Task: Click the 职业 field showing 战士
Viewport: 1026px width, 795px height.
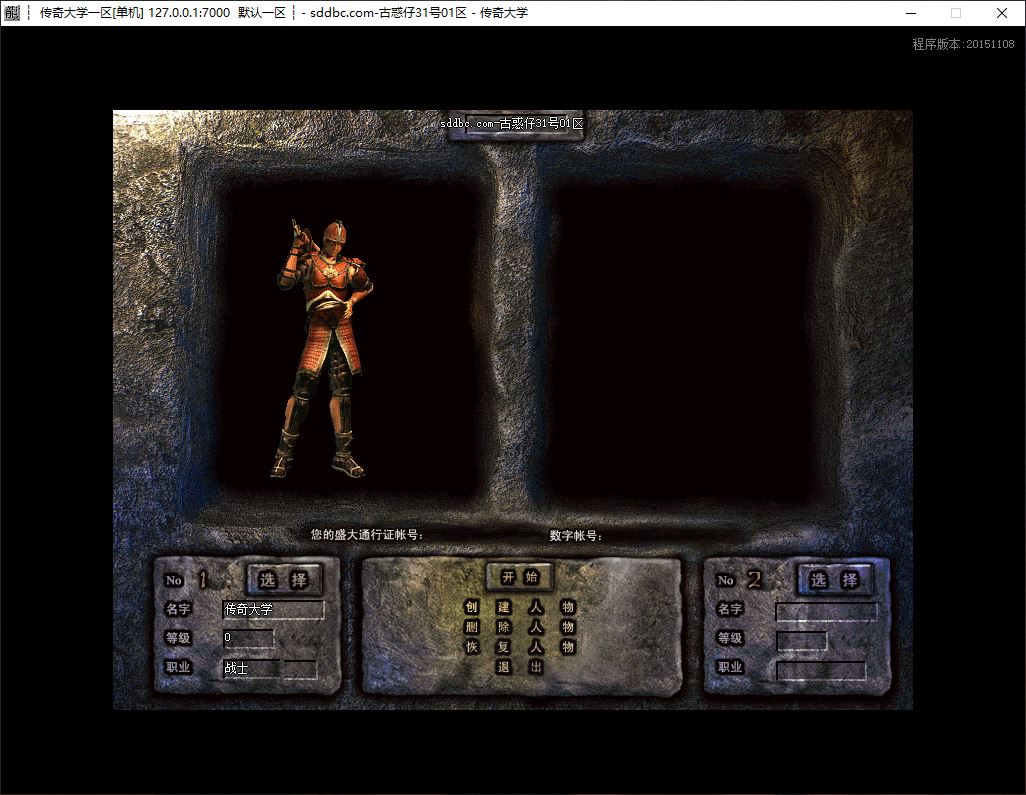Action: click(270, 669)
